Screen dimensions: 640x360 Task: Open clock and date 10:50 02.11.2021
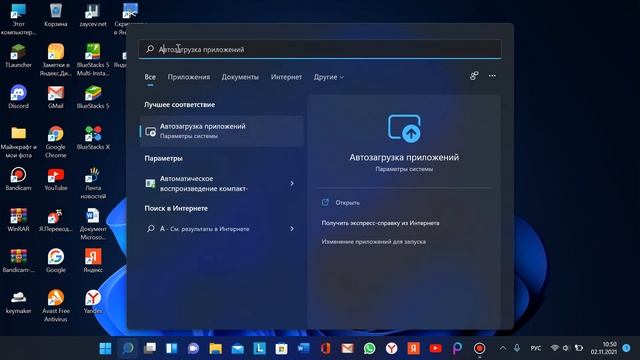point(604,348)
